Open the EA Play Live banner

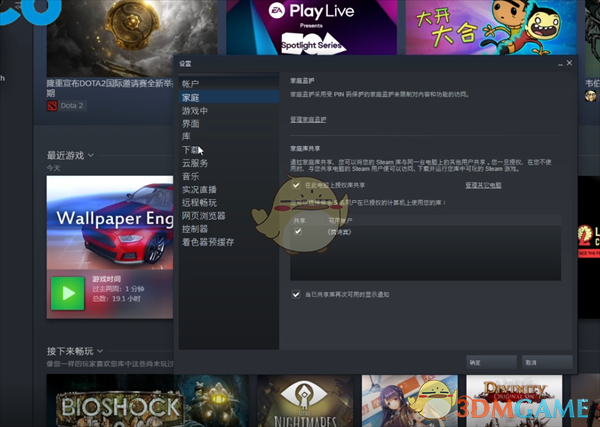[x=311, y=28]
